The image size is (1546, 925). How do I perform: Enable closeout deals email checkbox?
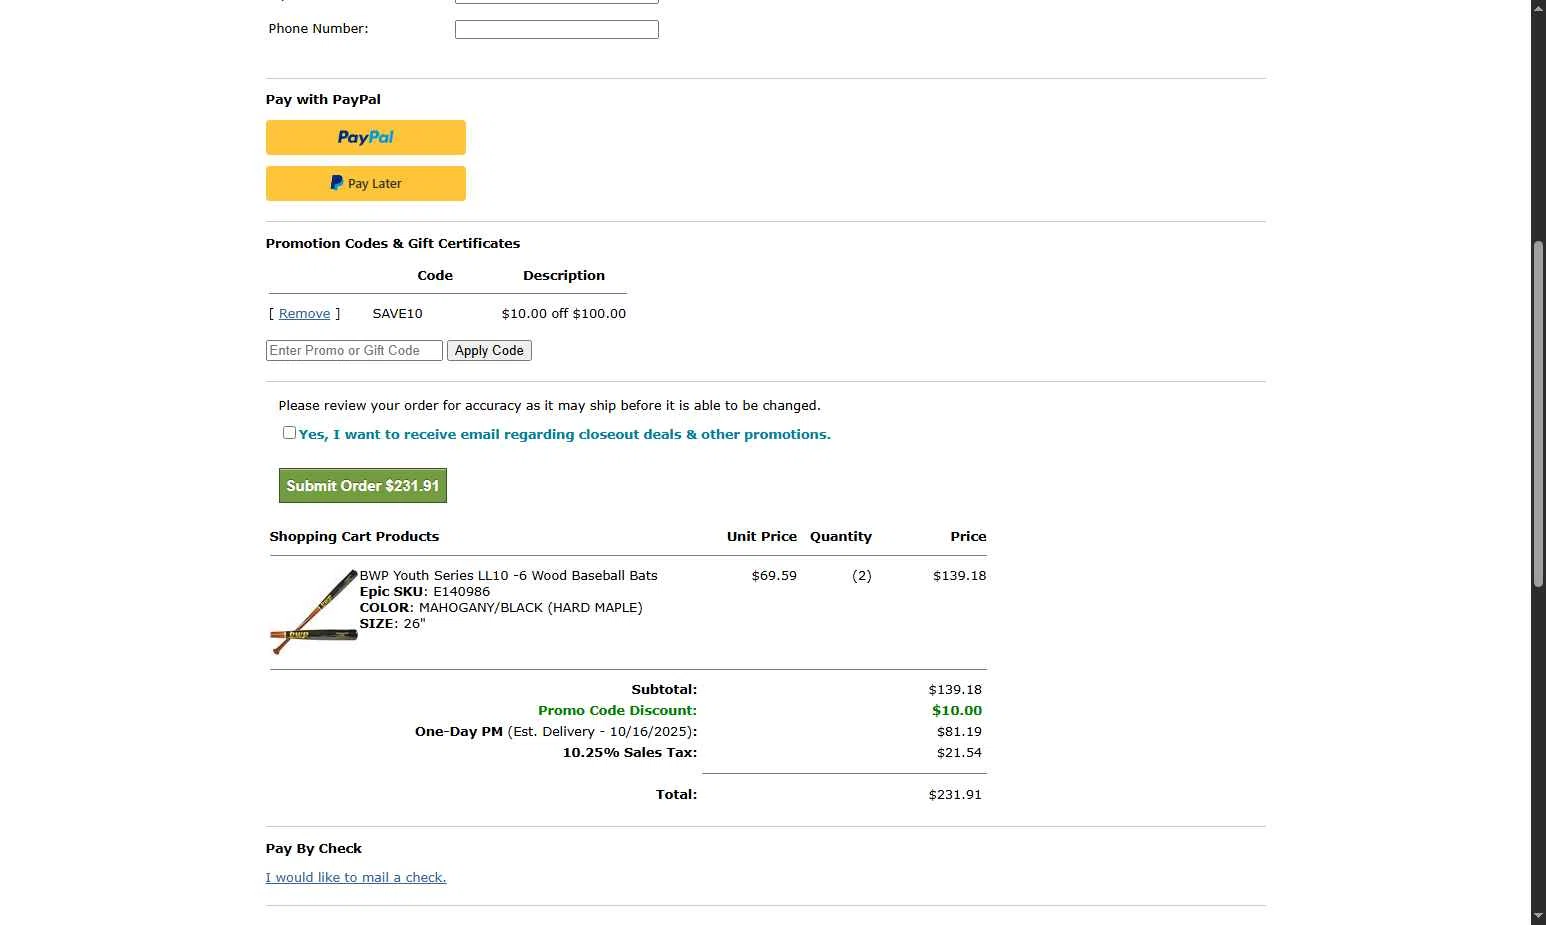289,433
